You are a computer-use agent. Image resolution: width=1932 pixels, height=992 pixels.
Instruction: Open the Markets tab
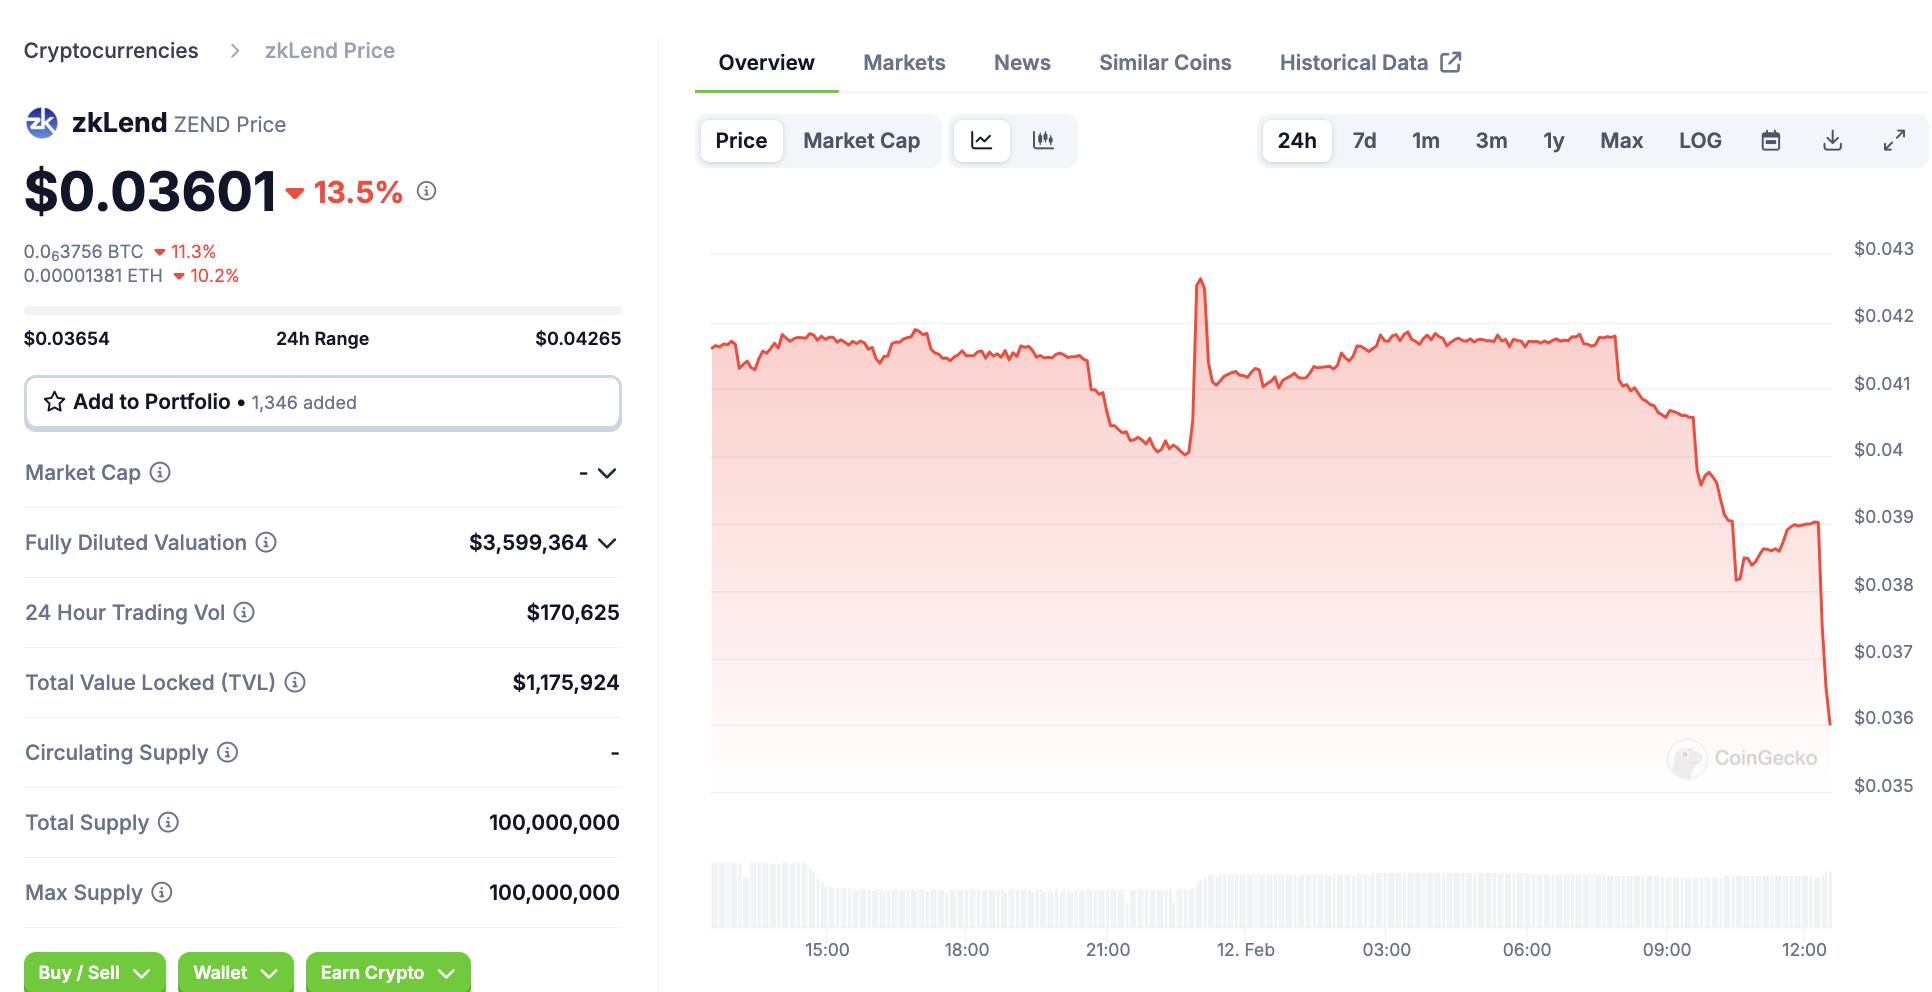click(x=904, y=63)
